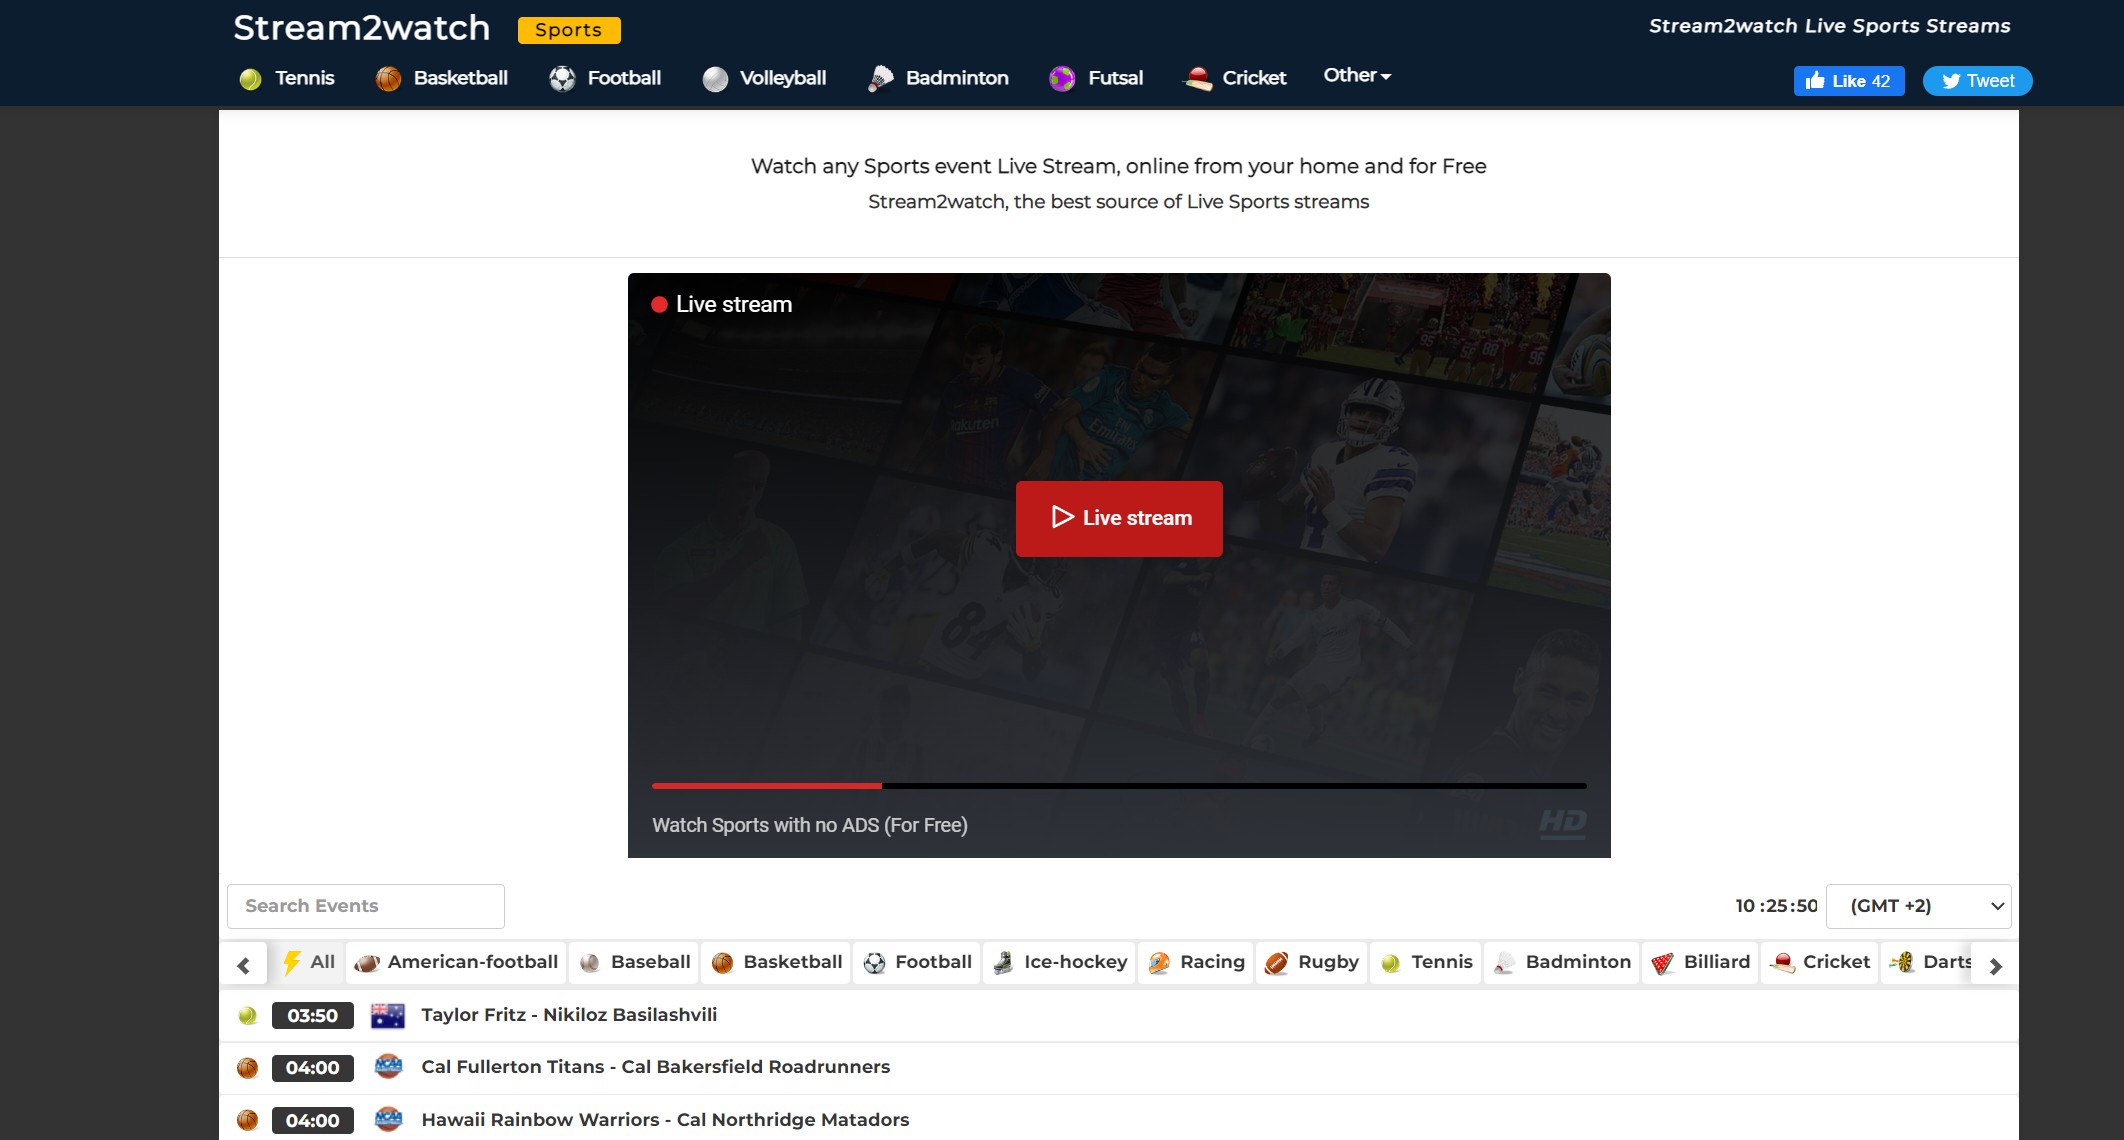Select the Racing filter tab

1196,963
